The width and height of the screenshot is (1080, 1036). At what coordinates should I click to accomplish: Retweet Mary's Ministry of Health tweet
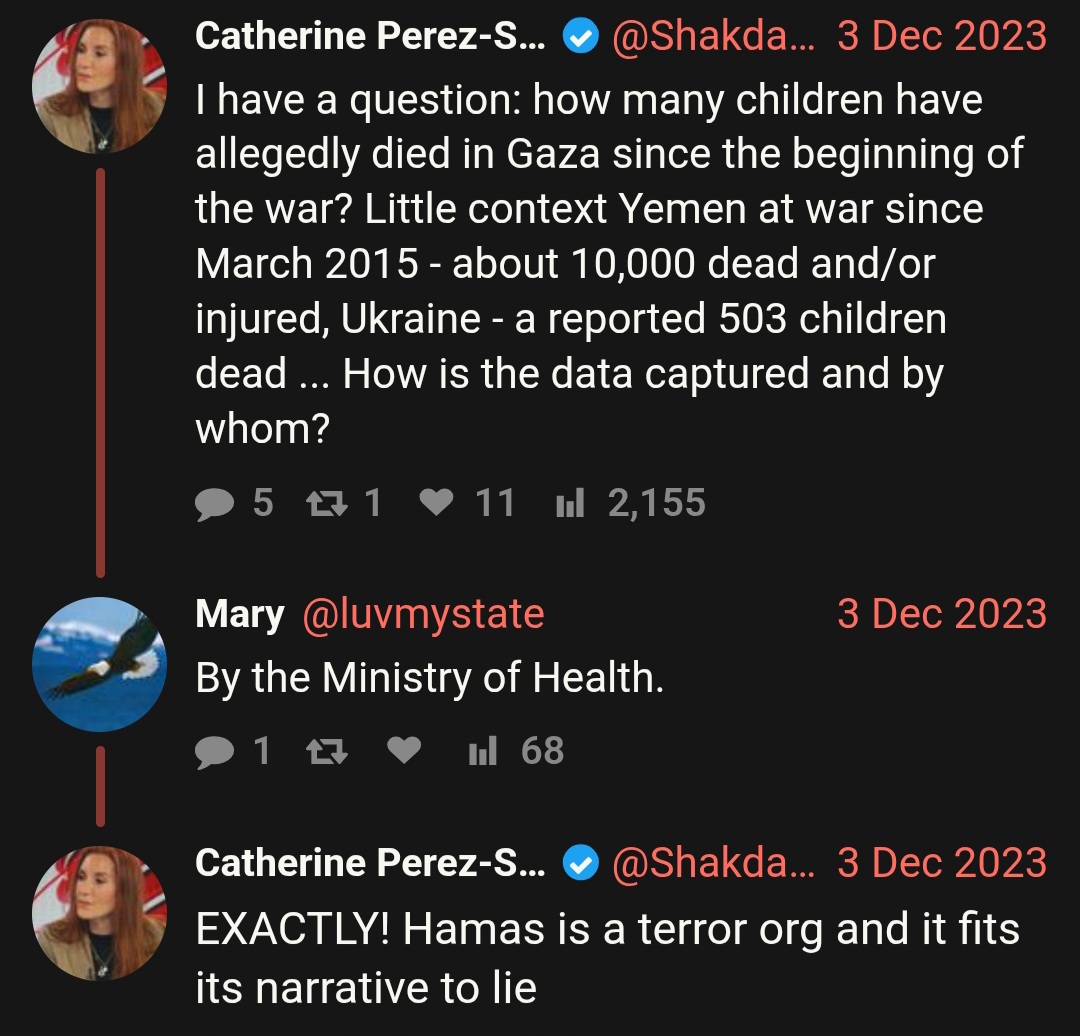pyautogui.click(x=326, y=750)
